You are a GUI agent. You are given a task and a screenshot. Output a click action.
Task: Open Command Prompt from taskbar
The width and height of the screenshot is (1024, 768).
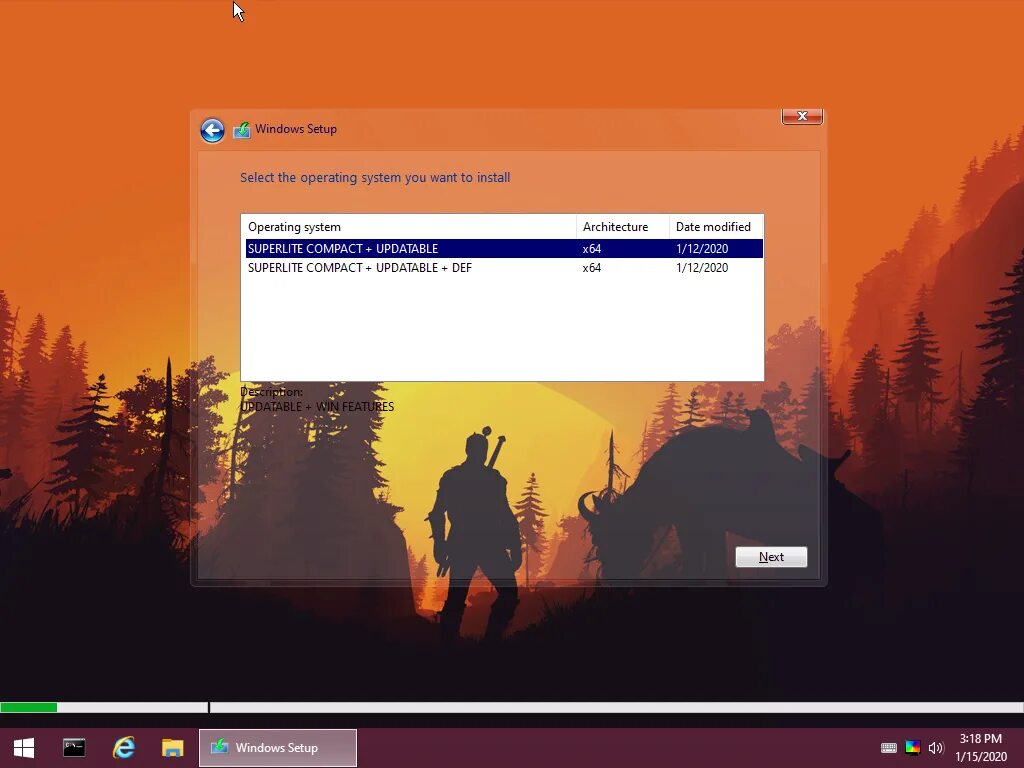[x=74, y=748]
